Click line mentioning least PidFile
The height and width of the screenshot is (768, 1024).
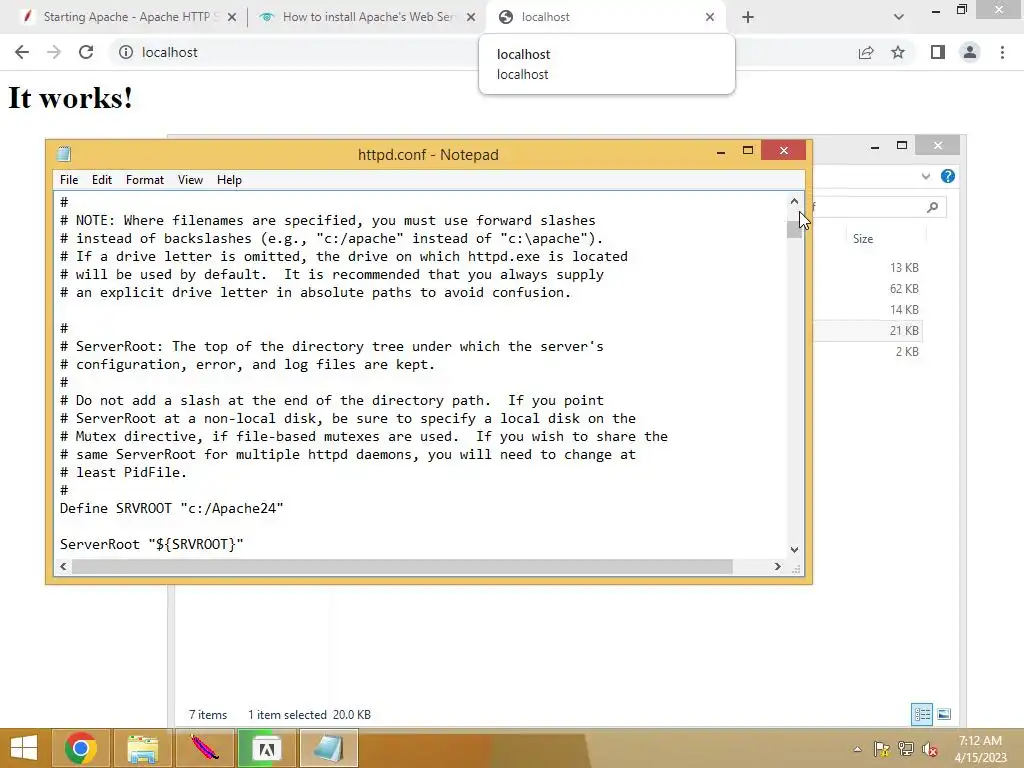point(123,472)
